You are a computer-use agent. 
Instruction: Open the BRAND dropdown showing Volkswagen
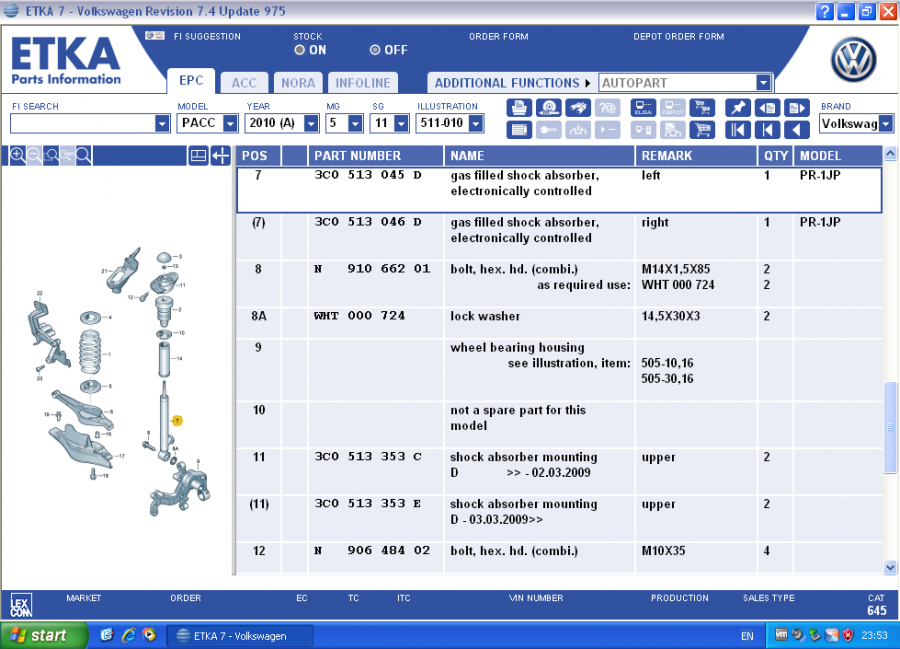pos(856,124)
